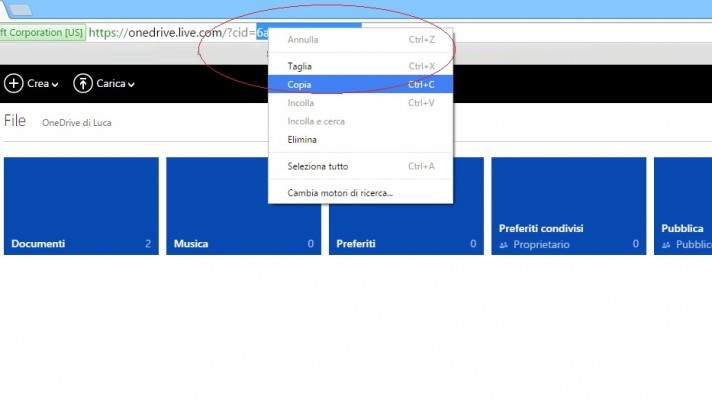Choose Taglia from the context menu
The height and width of the screenshot is (400, 712).
coord(361,66)
